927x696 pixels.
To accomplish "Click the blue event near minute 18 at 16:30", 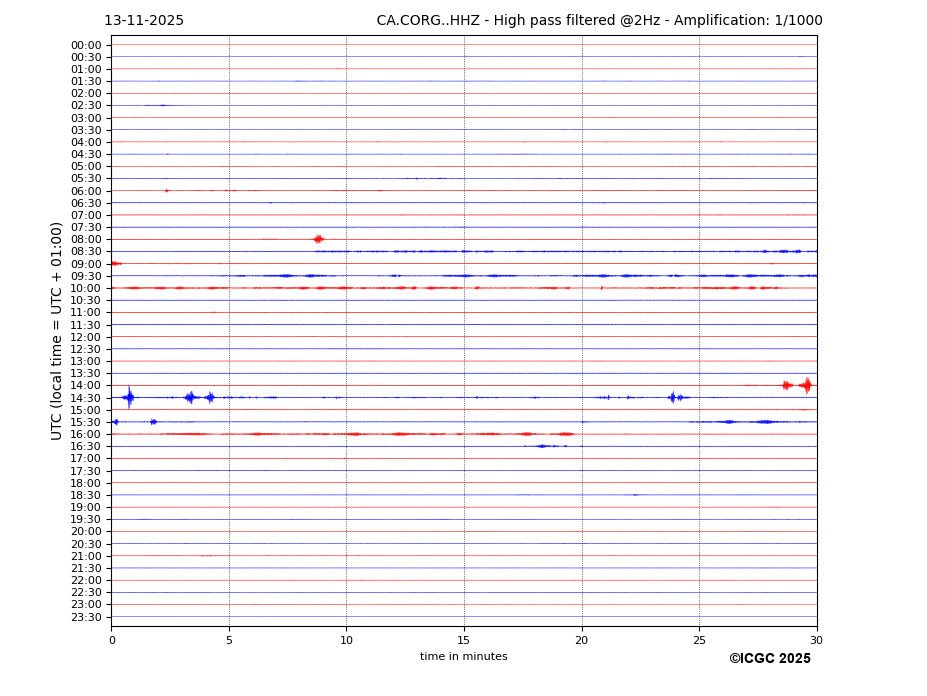I will [x=543, y=446].
